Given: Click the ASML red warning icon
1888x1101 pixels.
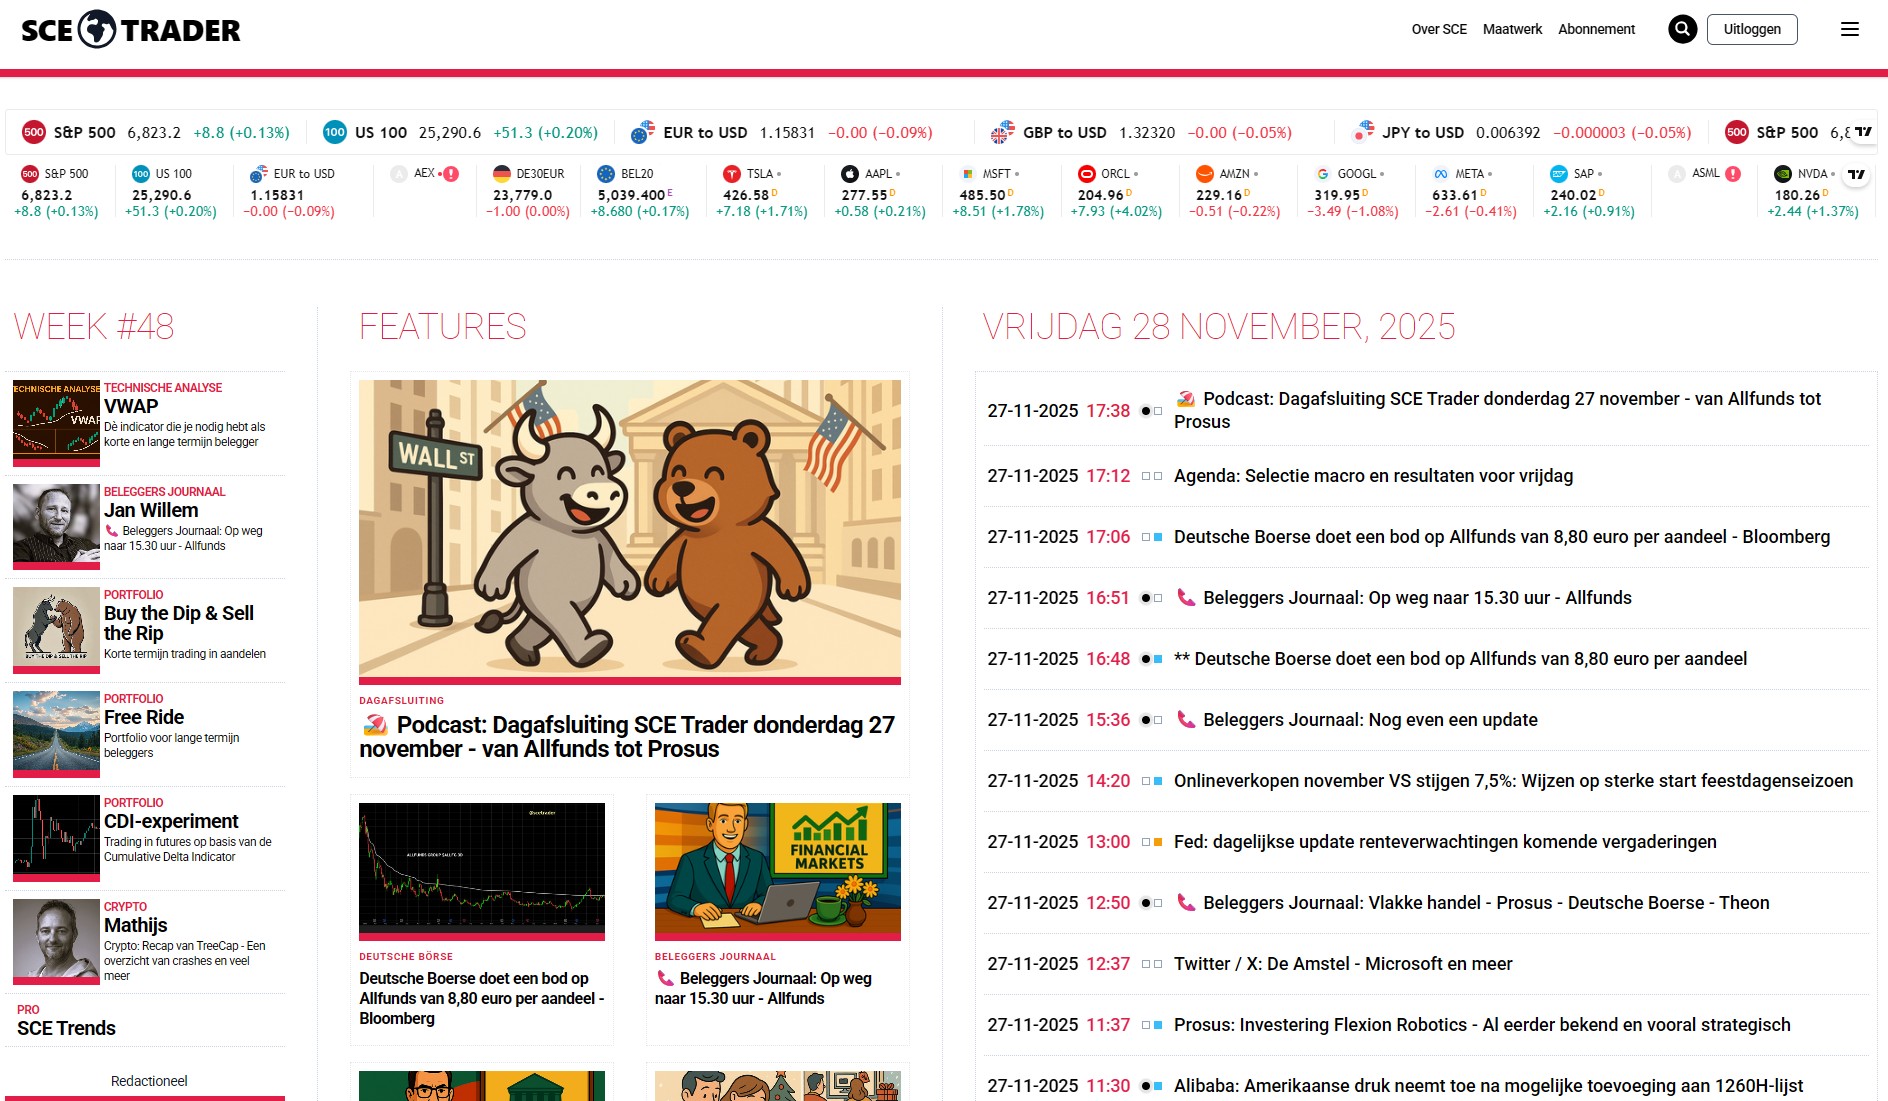Looking at the screenshot, I should [1733, 174].
